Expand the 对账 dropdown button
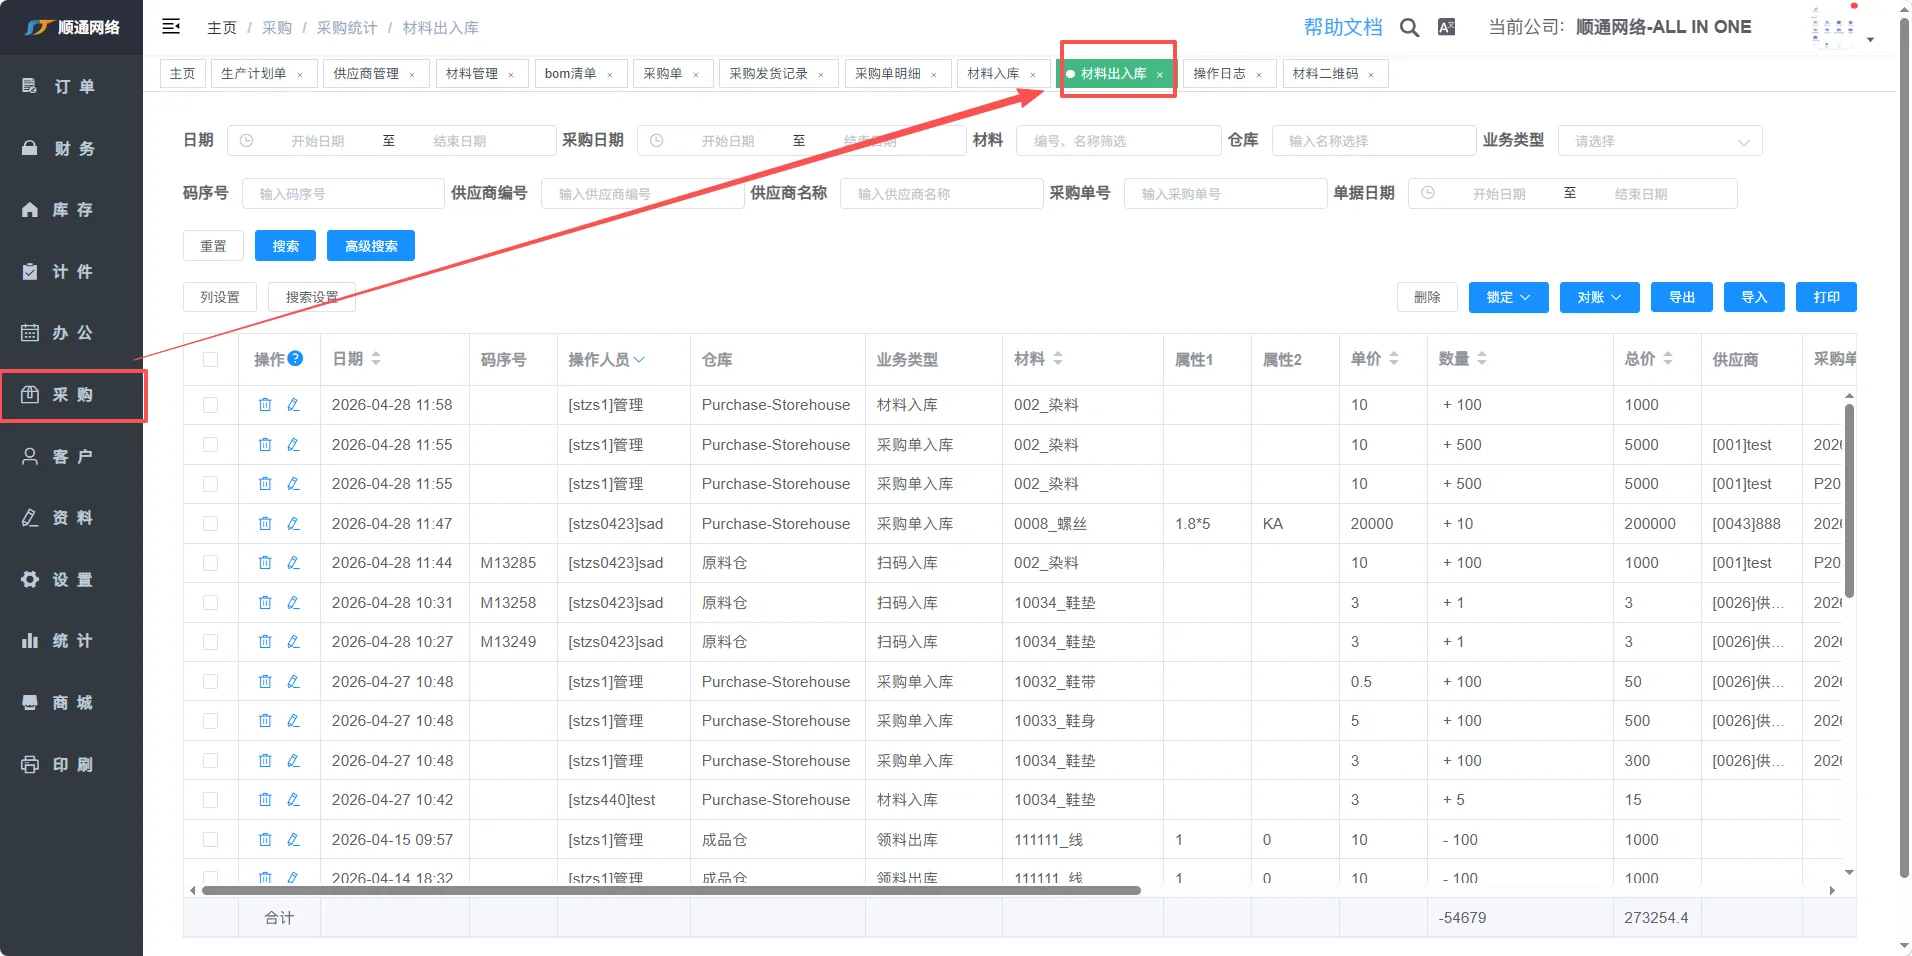 [x=1599, y=297]
